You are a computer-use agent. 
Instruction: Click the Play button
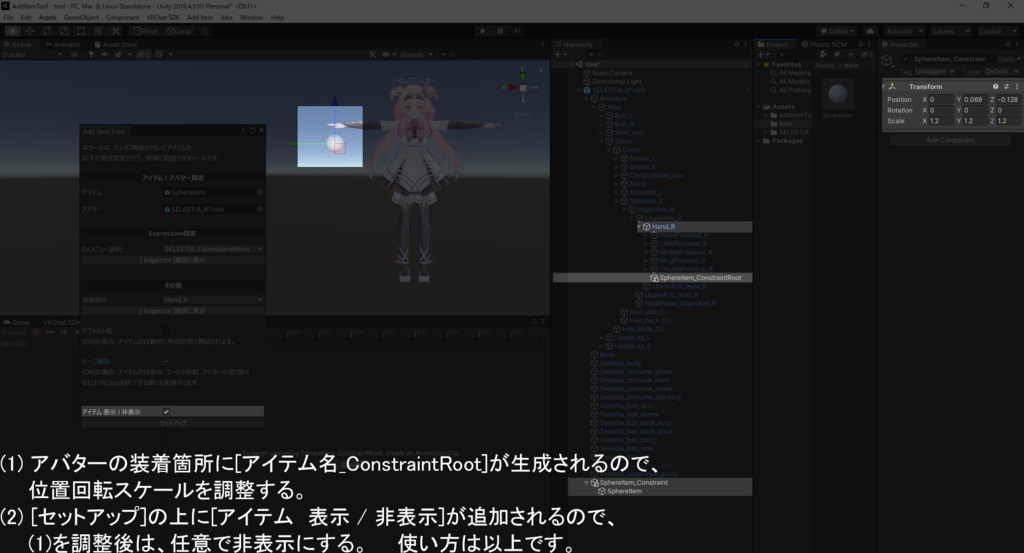pyautogui.click(x=483, y=31)
